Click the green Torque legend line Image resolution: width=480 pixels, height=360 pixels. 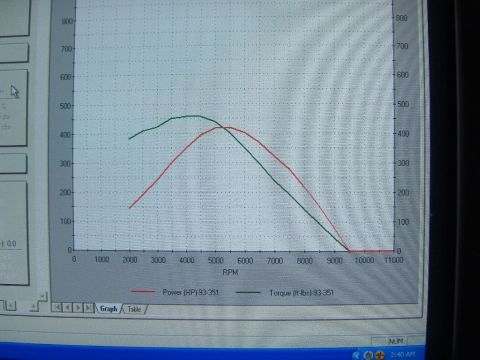248,293
